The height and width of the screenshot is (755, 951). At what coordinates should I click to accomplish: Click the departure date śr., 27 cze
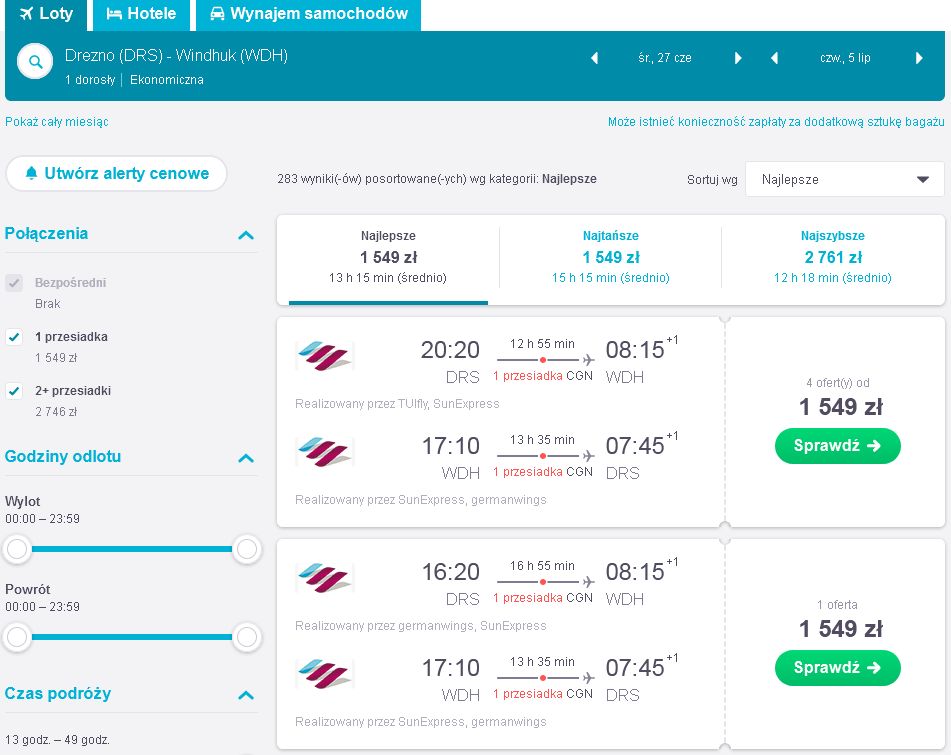click(665, 58)
